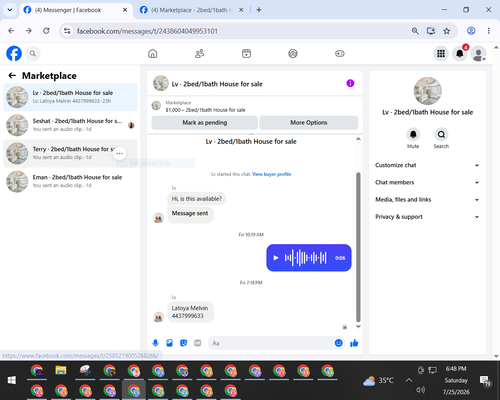Screen dimensions: 500x400
Task: Open the Facebook logo home link
Action: pyautogui.click(x=14, y=53)
